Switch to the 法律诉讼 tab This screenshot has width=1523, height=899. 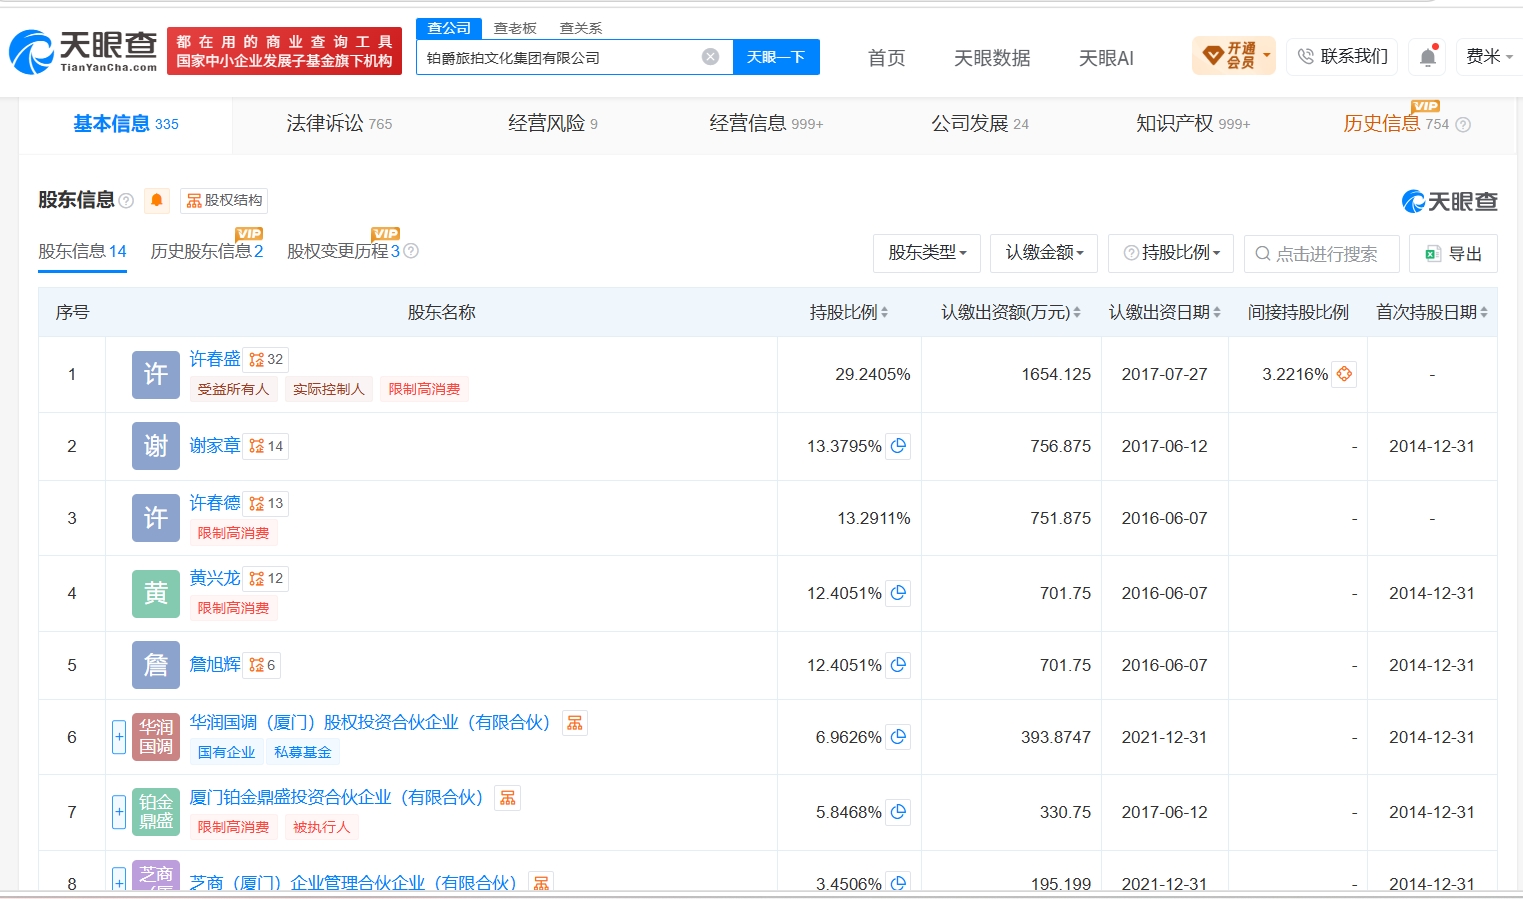tap(339, 123)
